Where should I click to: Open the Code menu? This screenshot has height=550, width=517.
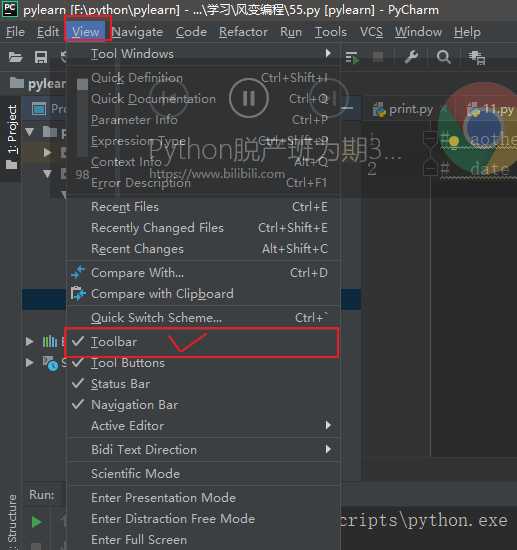191,32
